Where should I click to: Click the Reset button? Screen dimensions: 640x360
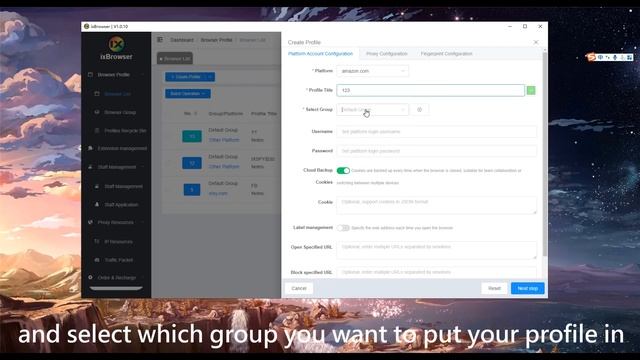[494, 289]
